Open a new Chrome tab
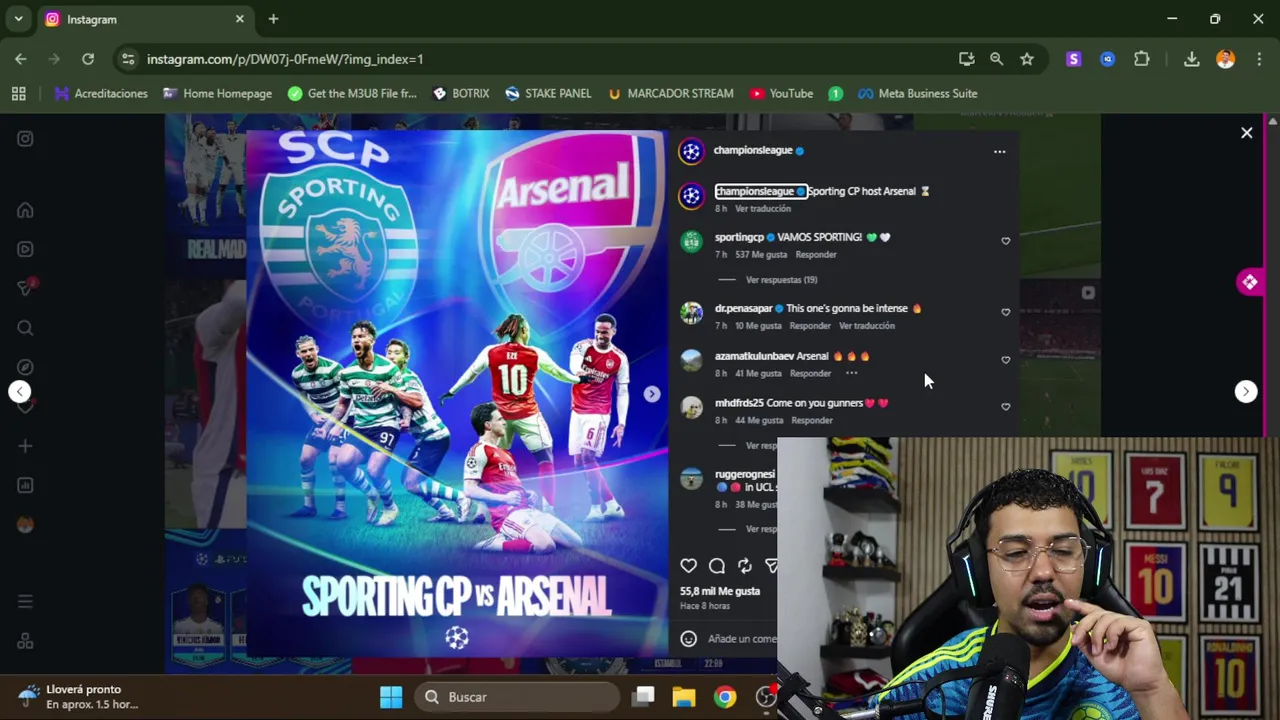 273,19
